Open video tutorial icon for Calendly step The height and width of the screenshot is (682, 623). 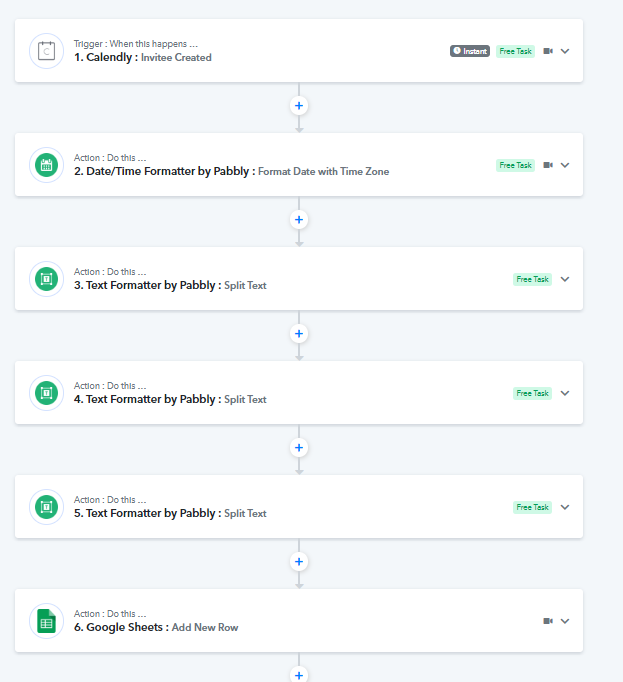(x=548, y=51)
